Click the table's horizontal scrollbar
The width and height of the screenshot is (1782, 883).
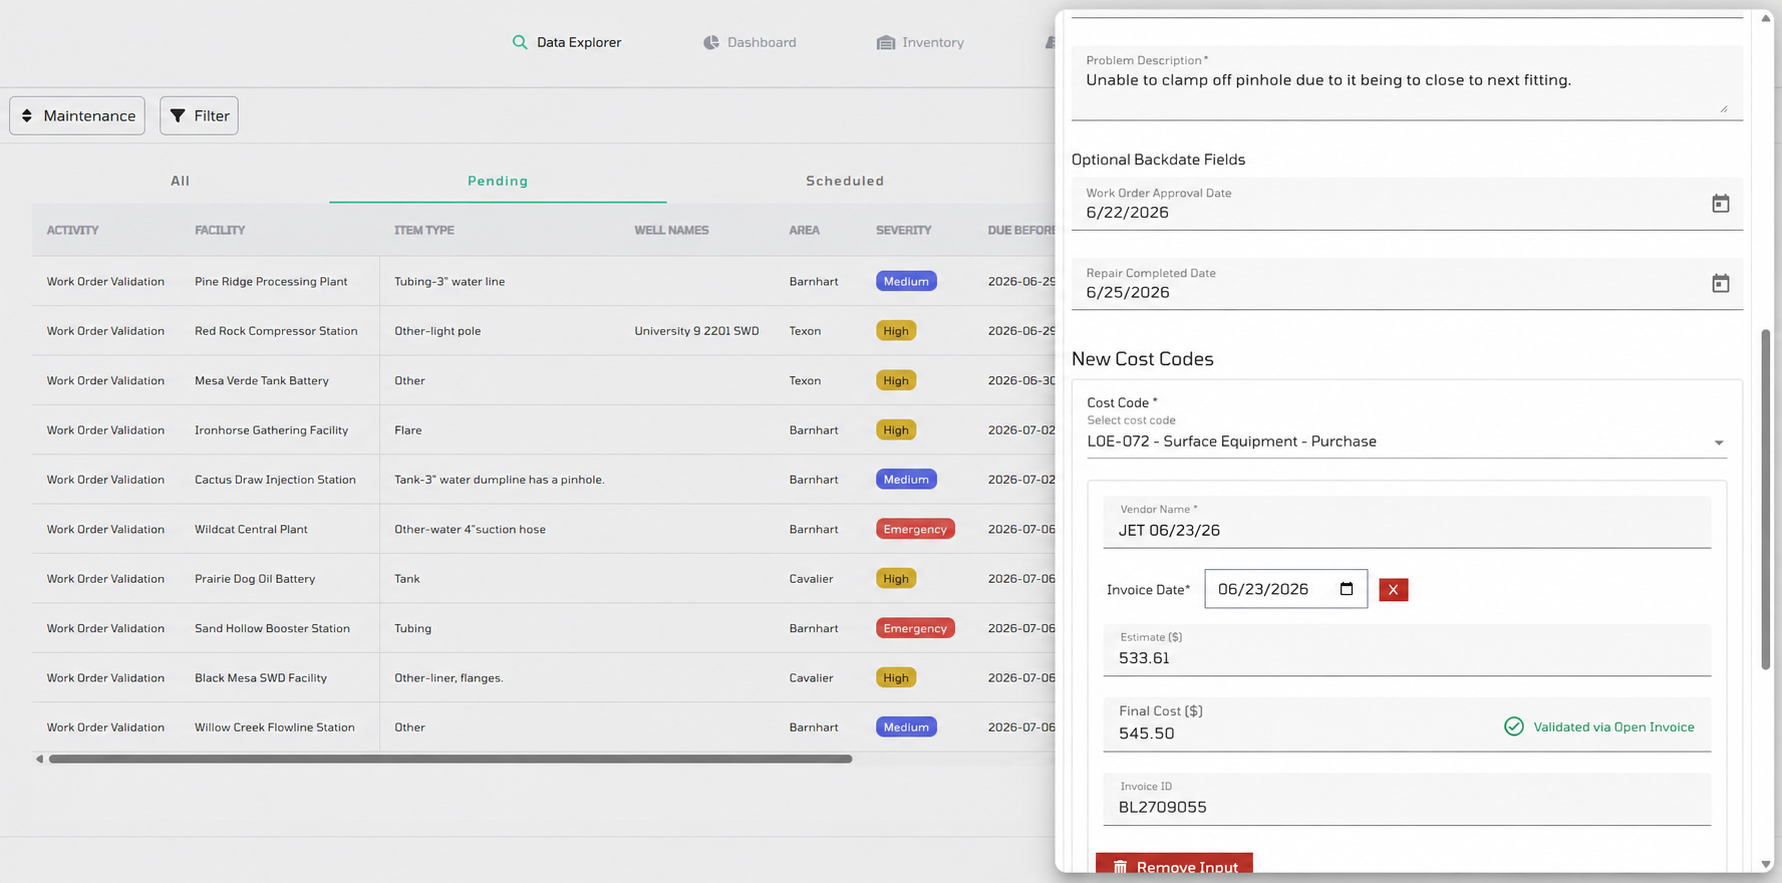pyautogui.click(x=450, y=759)
